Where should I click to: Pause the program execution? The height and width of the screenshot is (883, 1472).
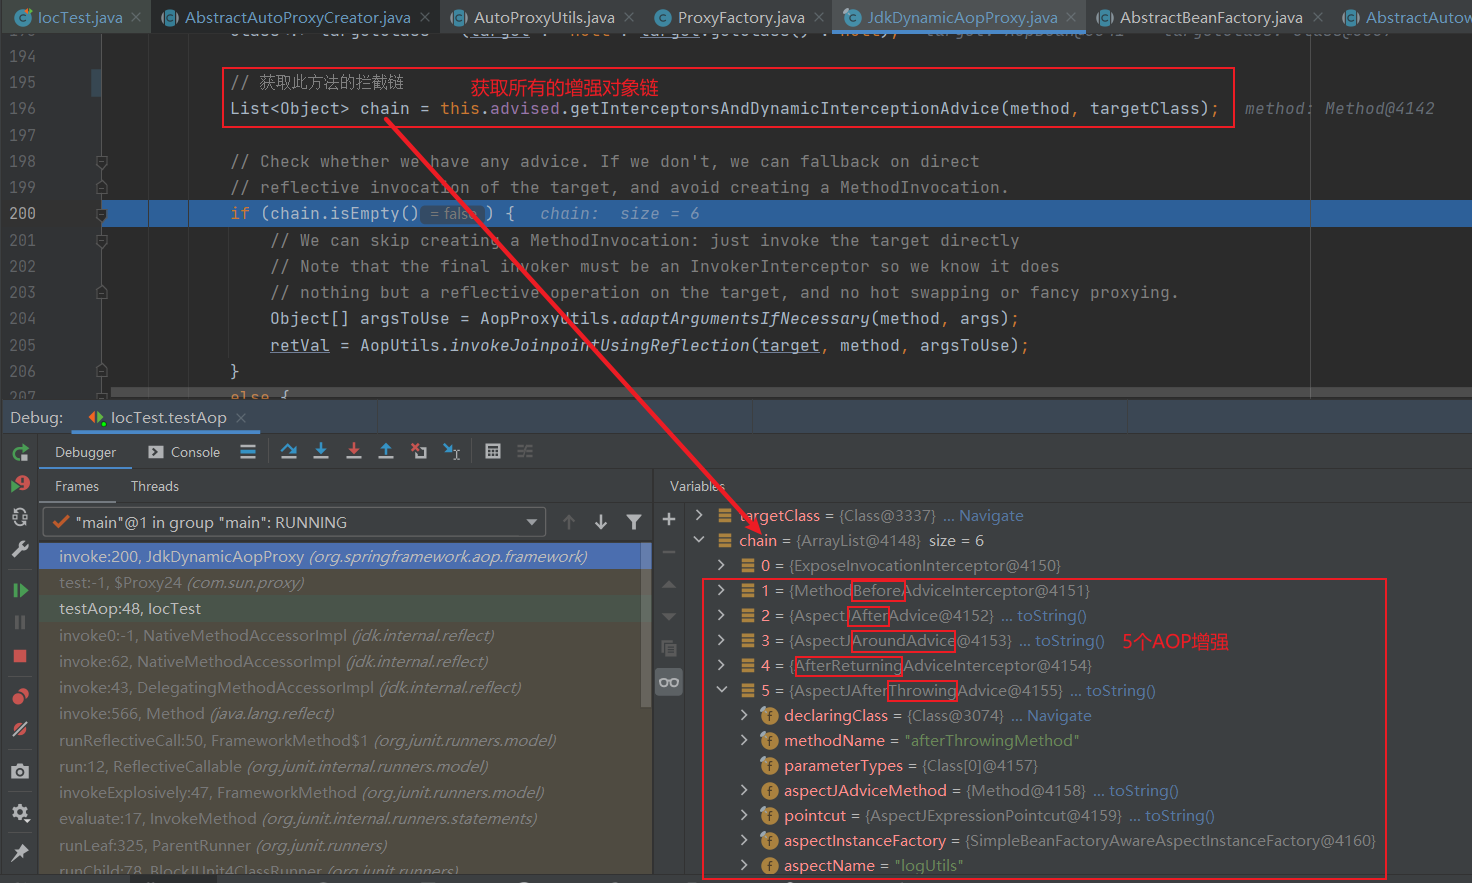(x=20, y=622)
